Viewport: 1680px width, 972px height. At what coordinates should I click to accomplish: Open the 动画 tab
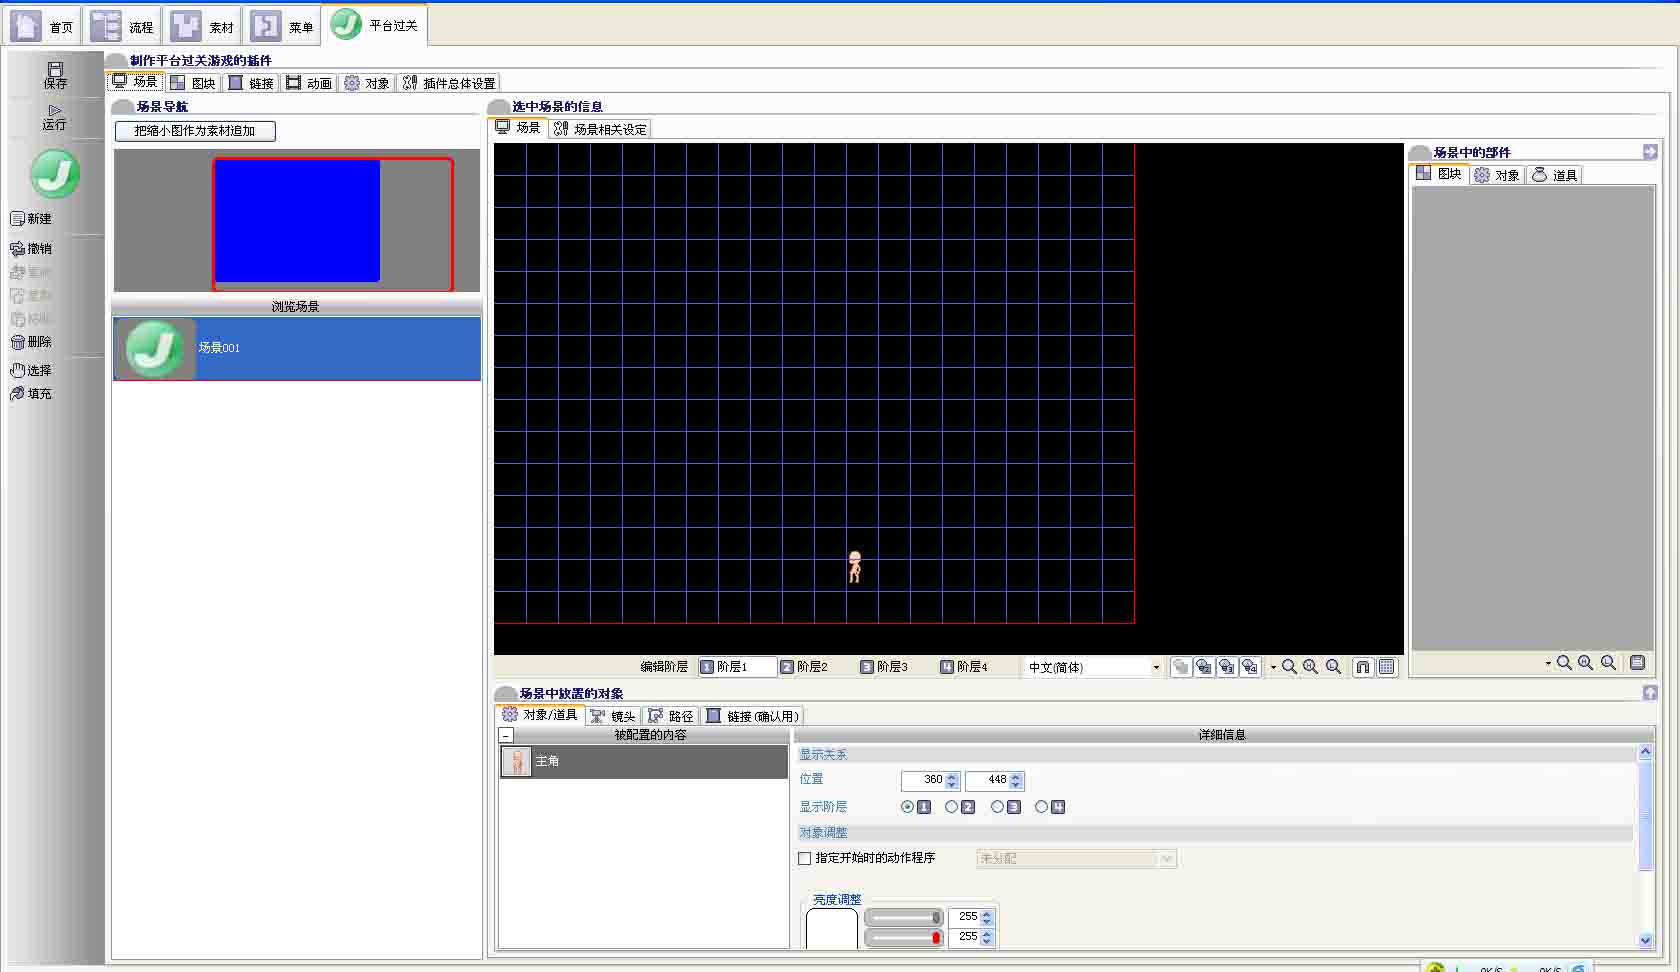(309, 83)
